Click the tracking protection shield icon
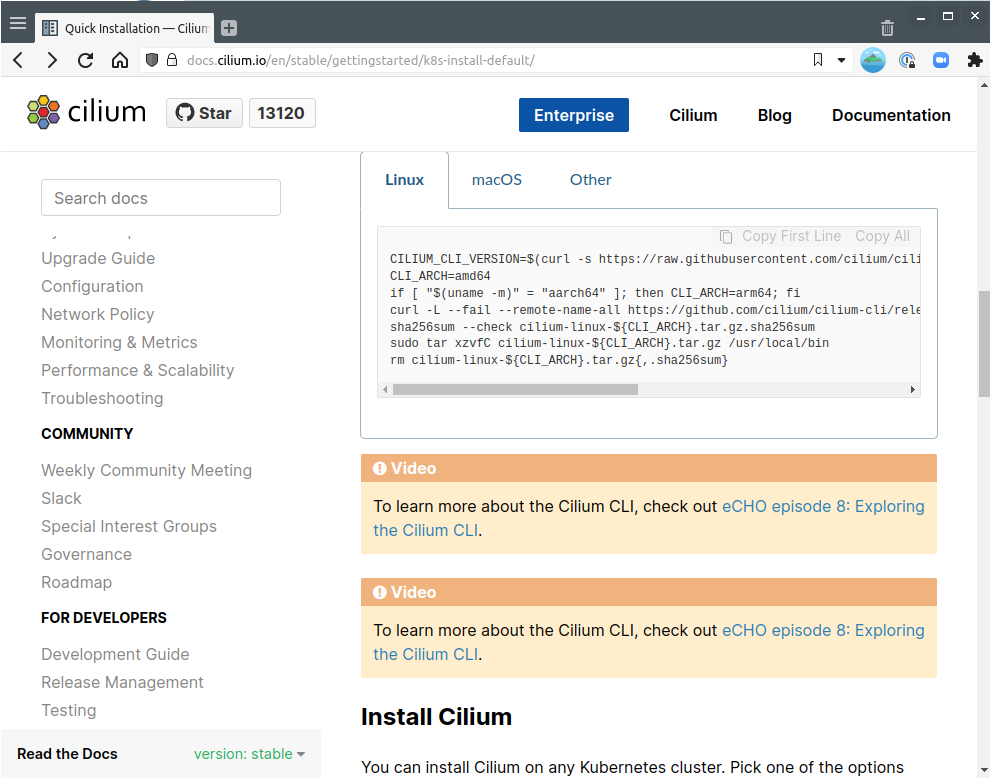 (x=152, y=60)
